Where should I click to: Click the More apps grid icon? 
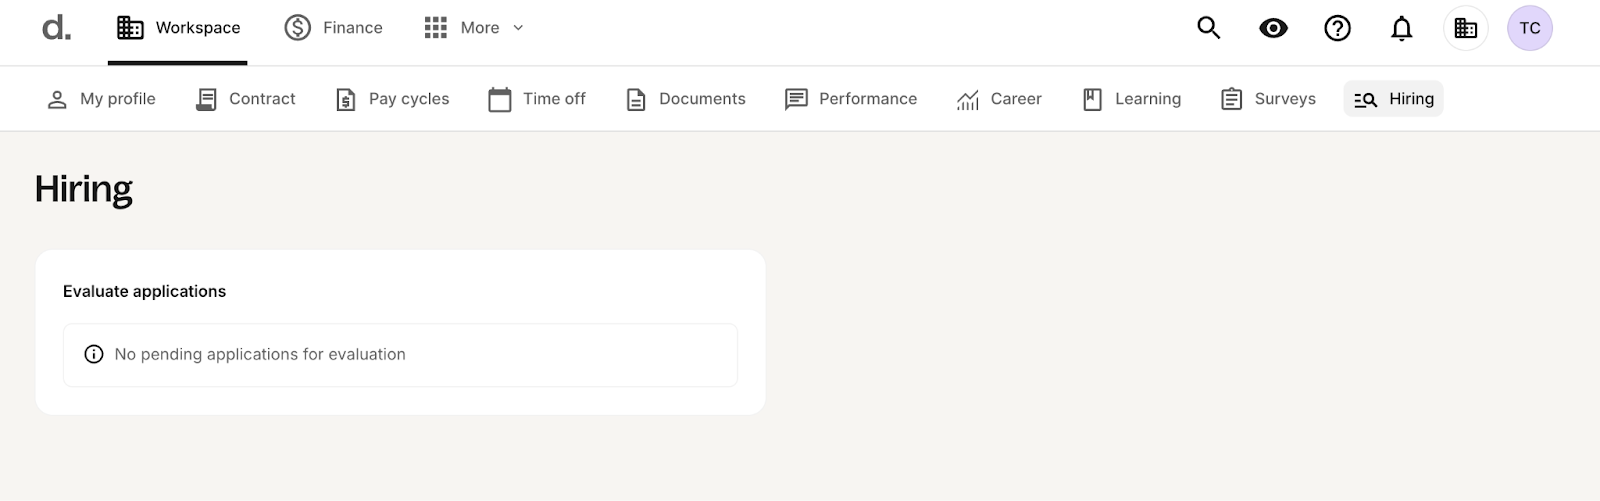436,28
